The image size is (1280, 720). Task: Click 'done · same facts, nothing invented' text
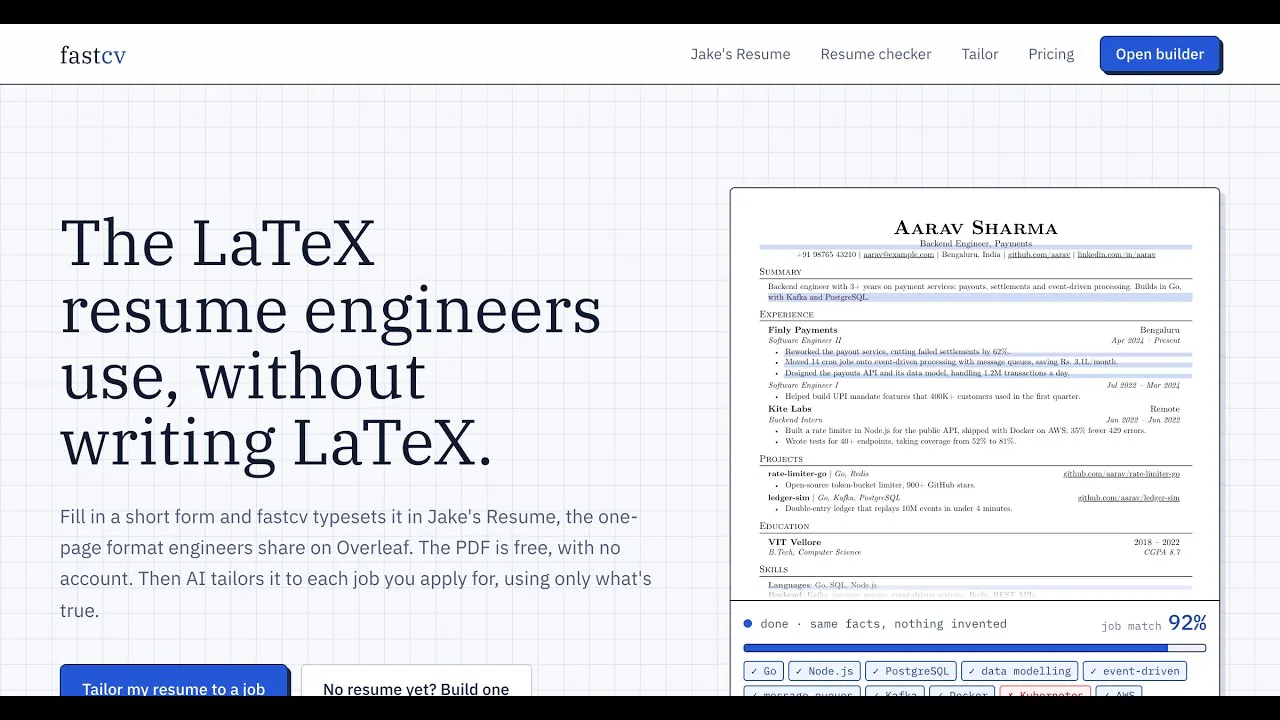[883, 624]
